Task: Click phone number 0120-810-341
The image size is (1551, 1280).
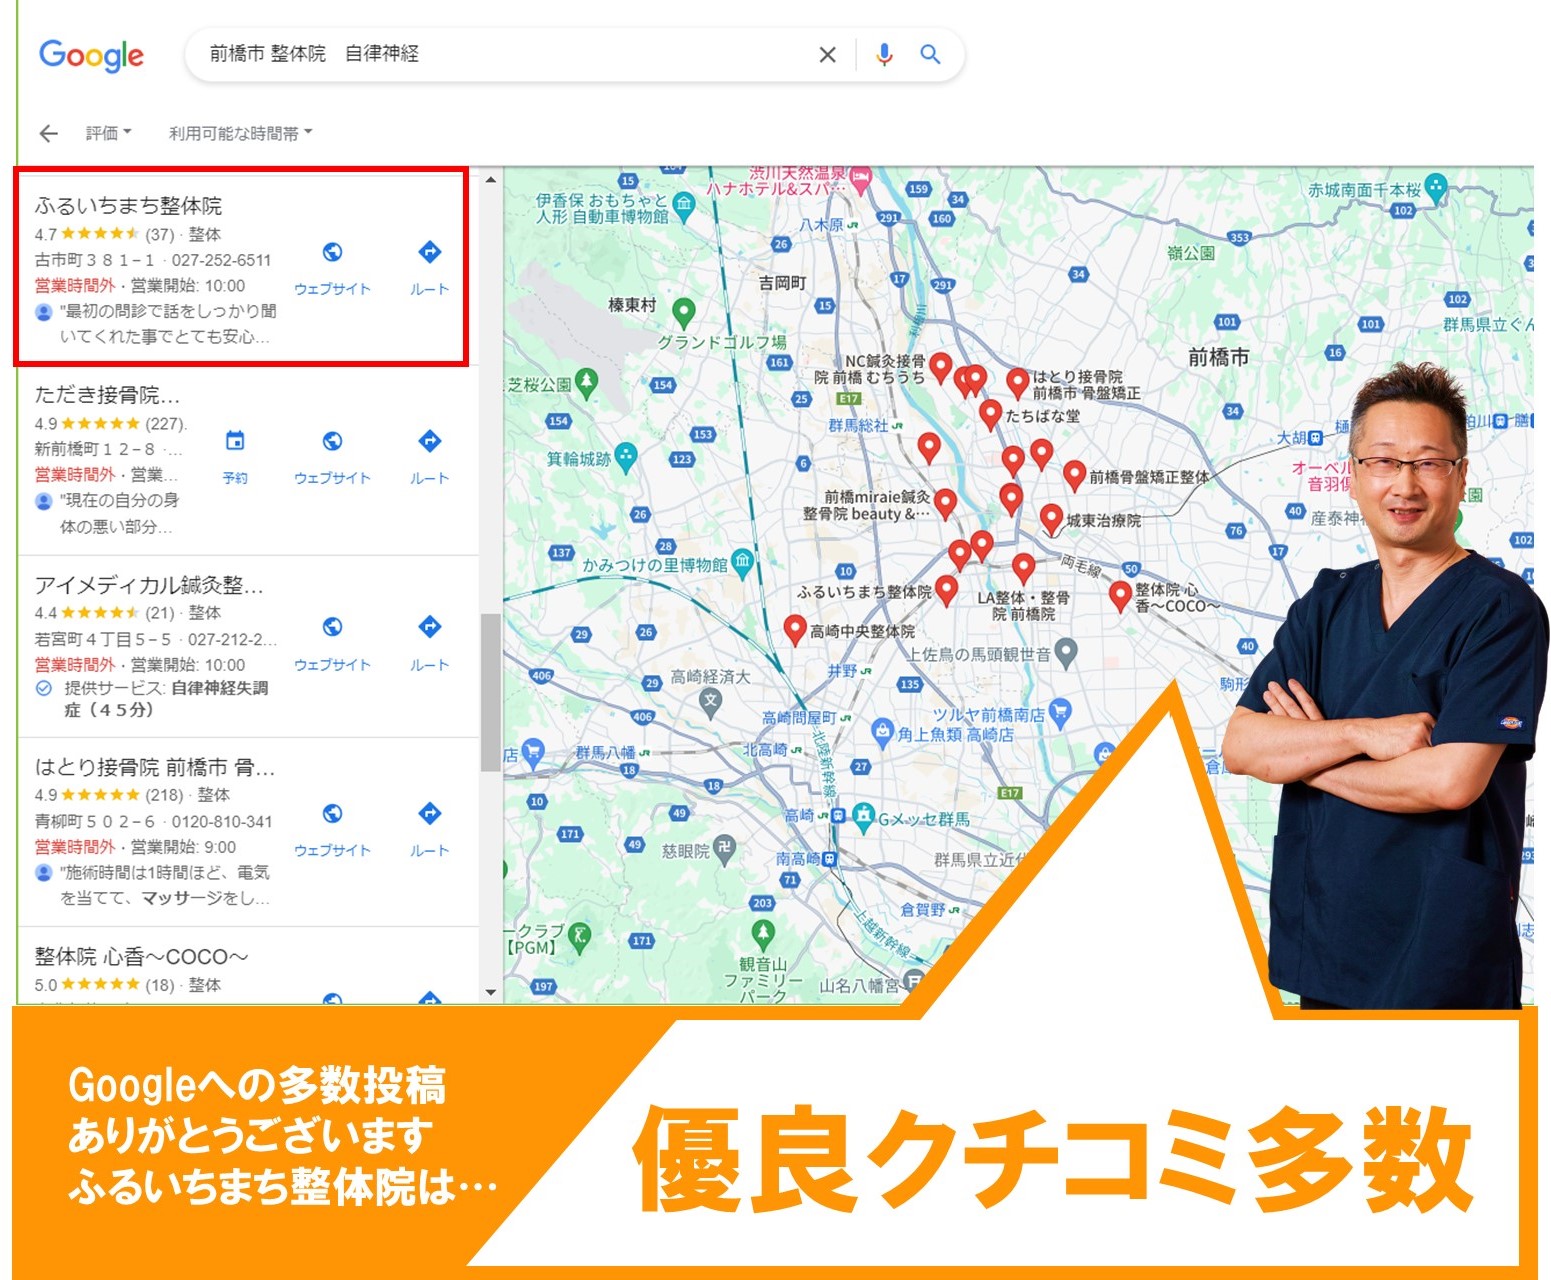Action: pos(222,822)
